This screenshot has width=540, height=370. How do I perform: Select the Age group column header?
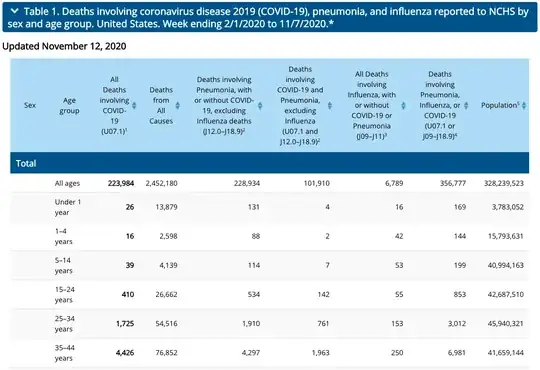(69, 105)
